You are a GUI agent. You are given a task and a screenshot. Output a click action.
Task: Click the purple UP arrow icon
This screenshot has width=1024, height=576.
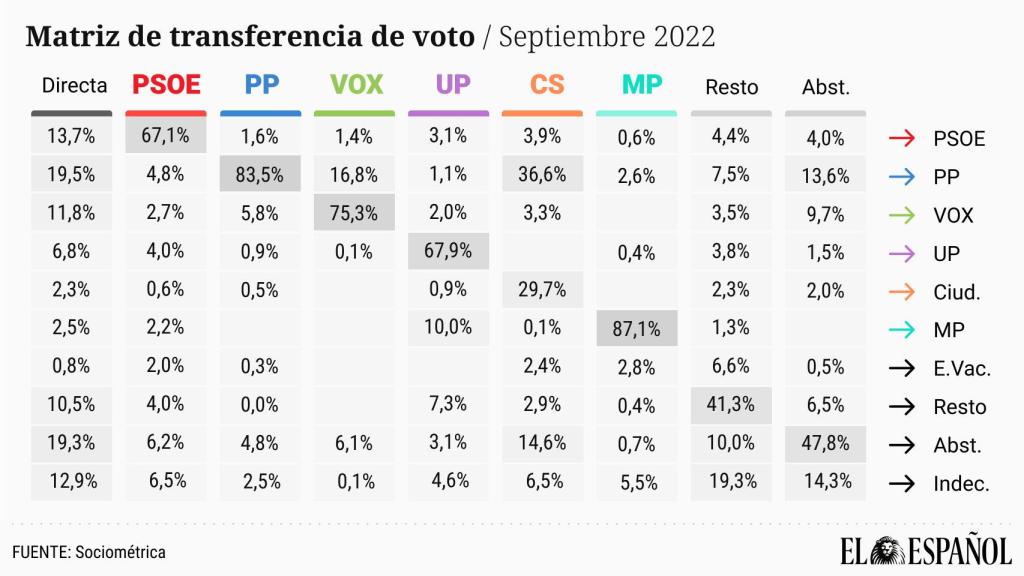click(902, 253)
